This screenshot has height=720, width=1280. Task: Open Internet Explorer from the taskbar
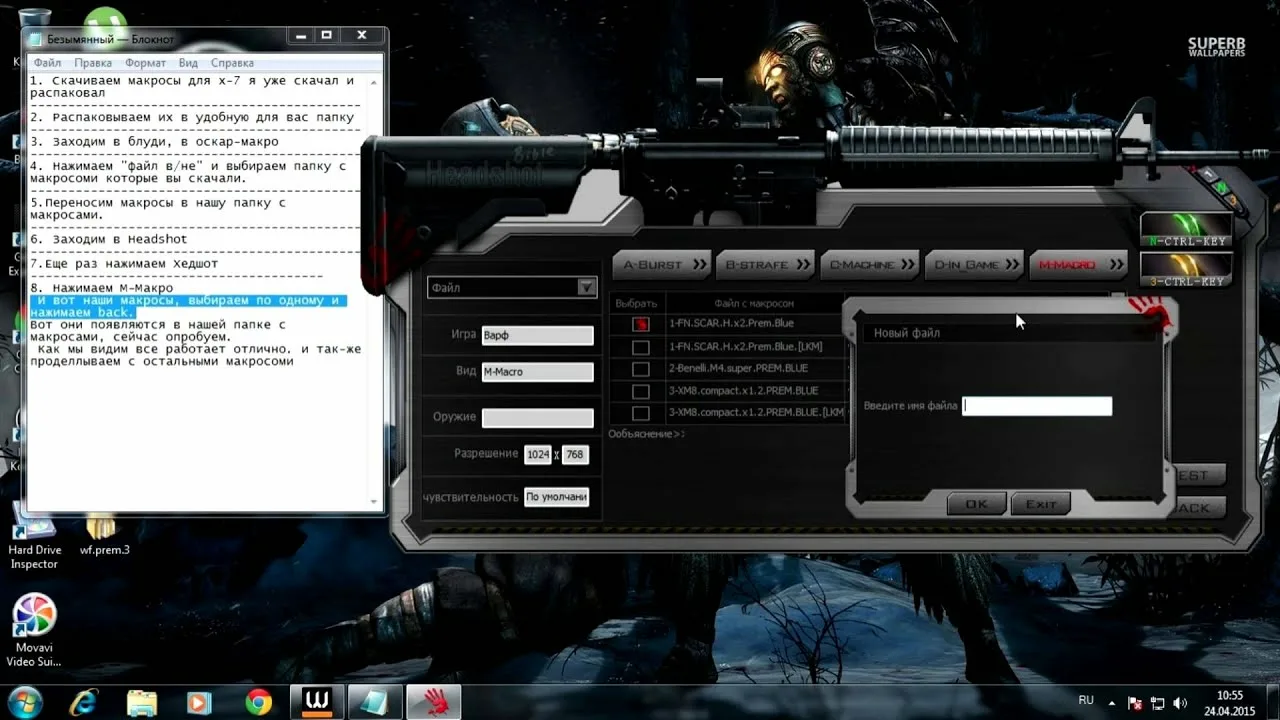click(x=86, y=703)
